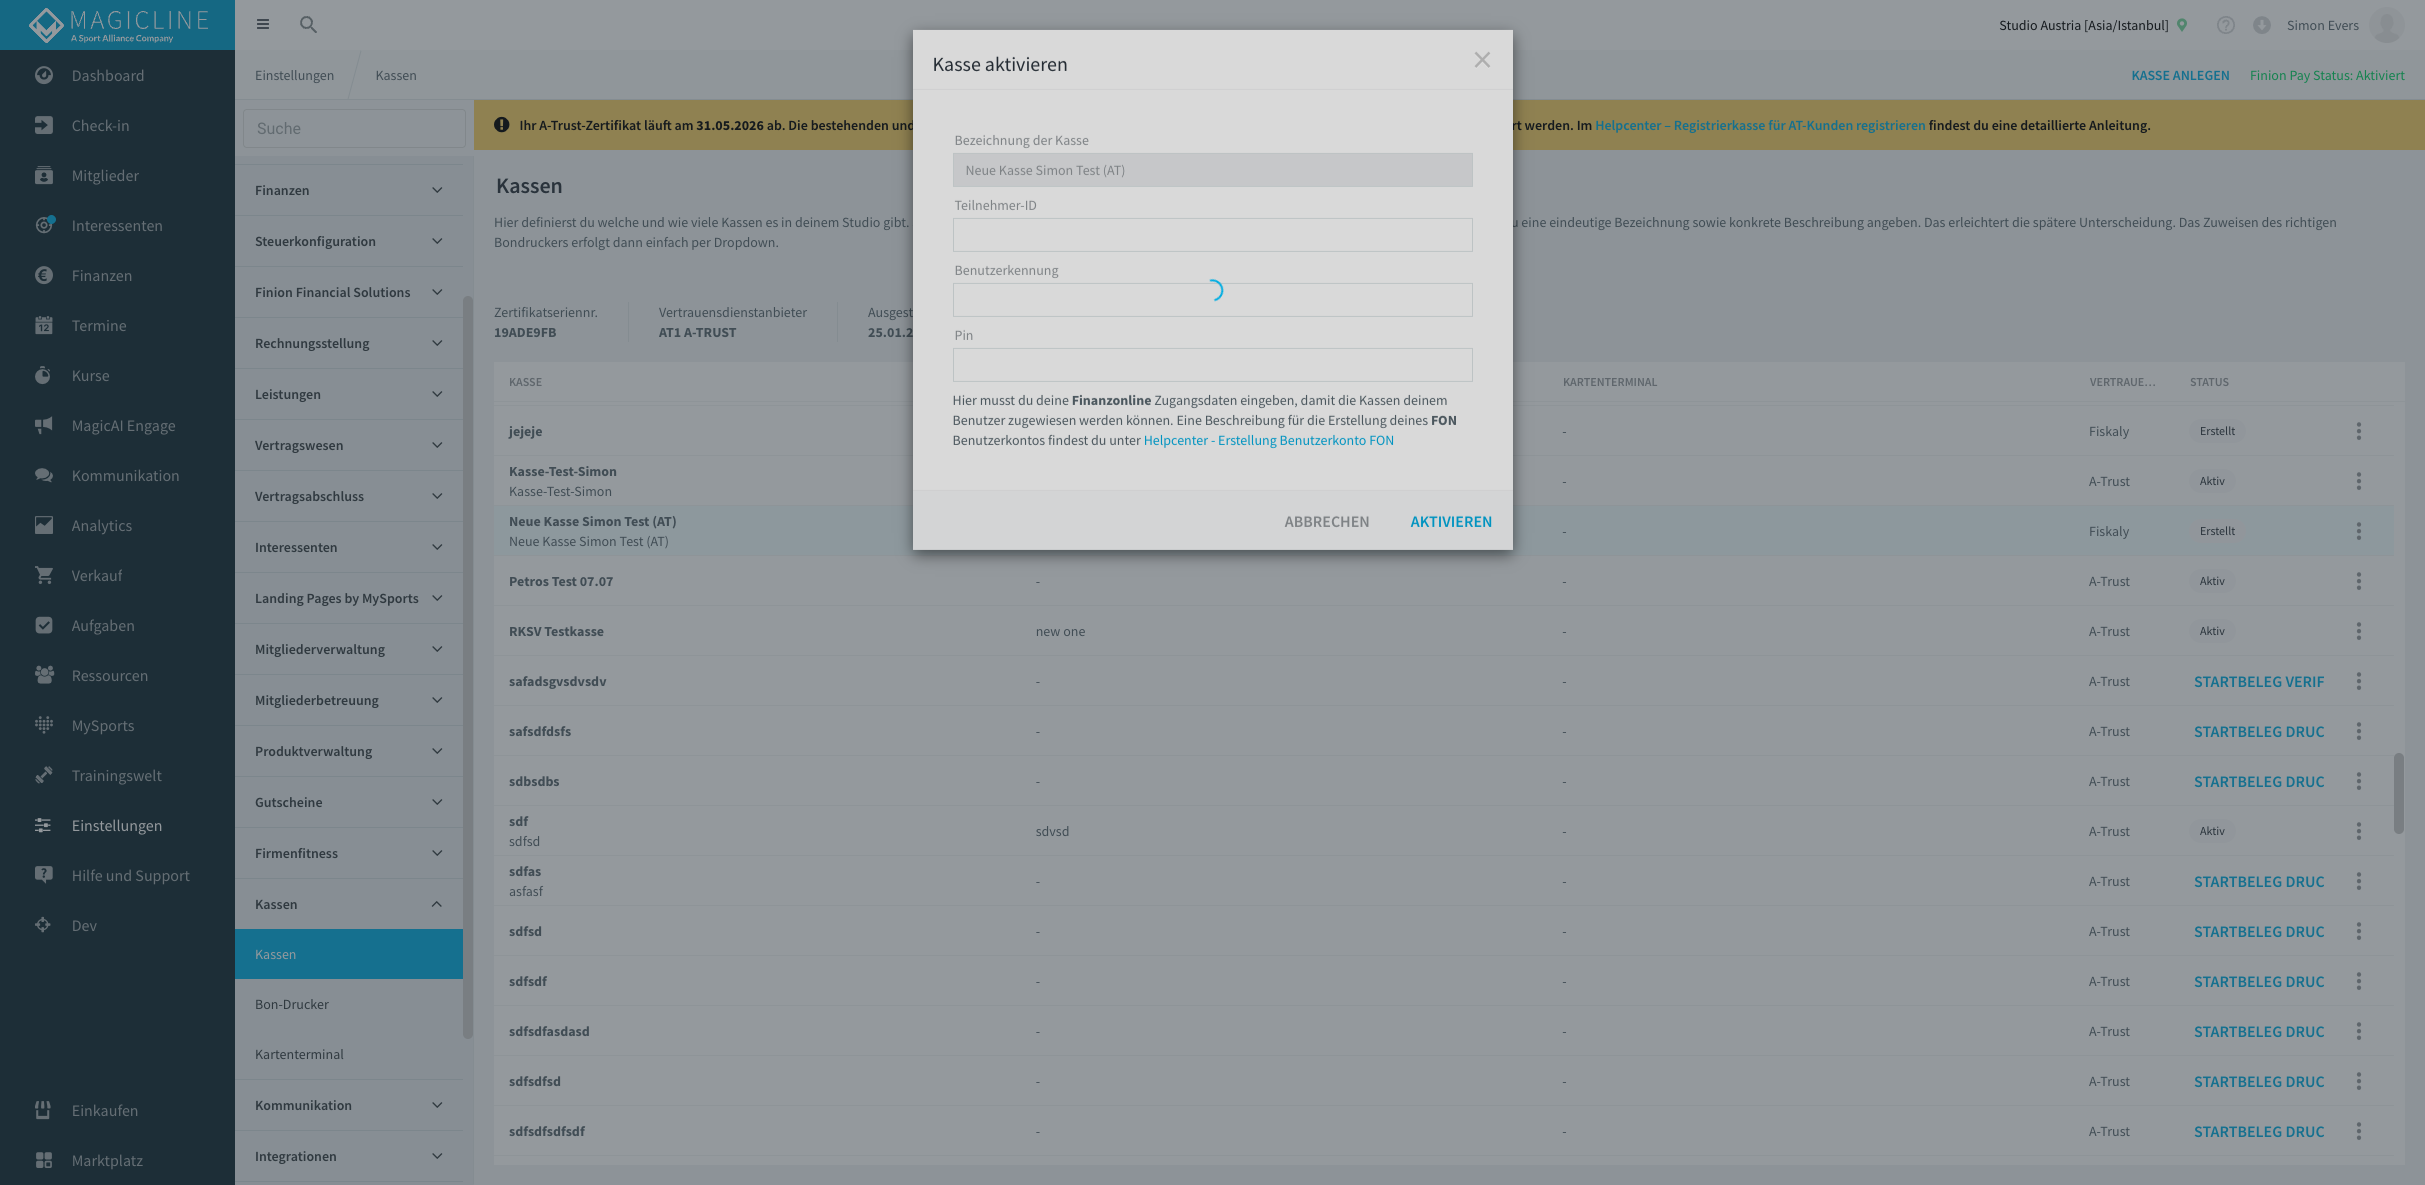
Task: Click into the Teilnehmer-ID field
Action: (1212, 235)
